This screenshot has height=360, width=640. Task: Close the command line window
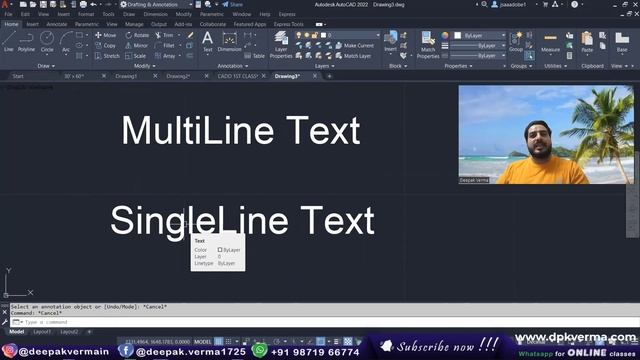4,312
